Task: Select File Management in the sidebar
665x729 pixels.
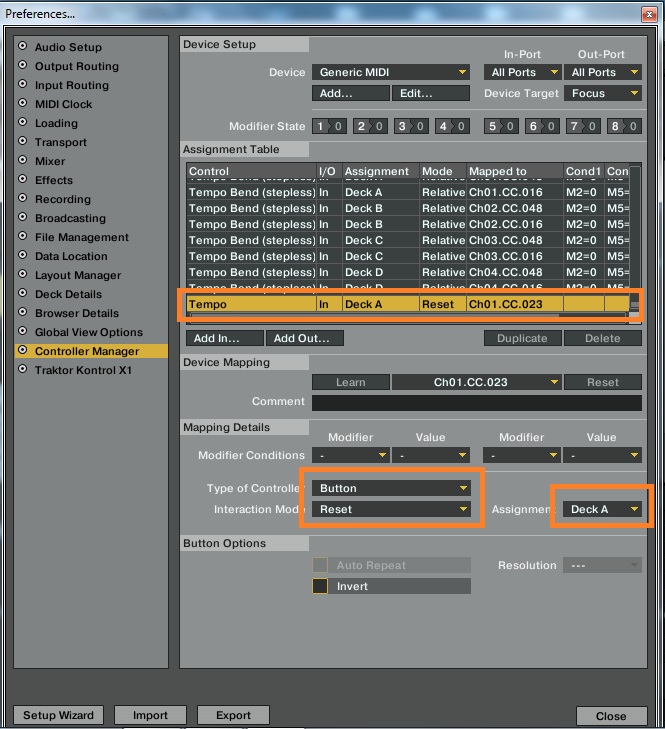Action: pyautogui.click(x=82, y=237)
